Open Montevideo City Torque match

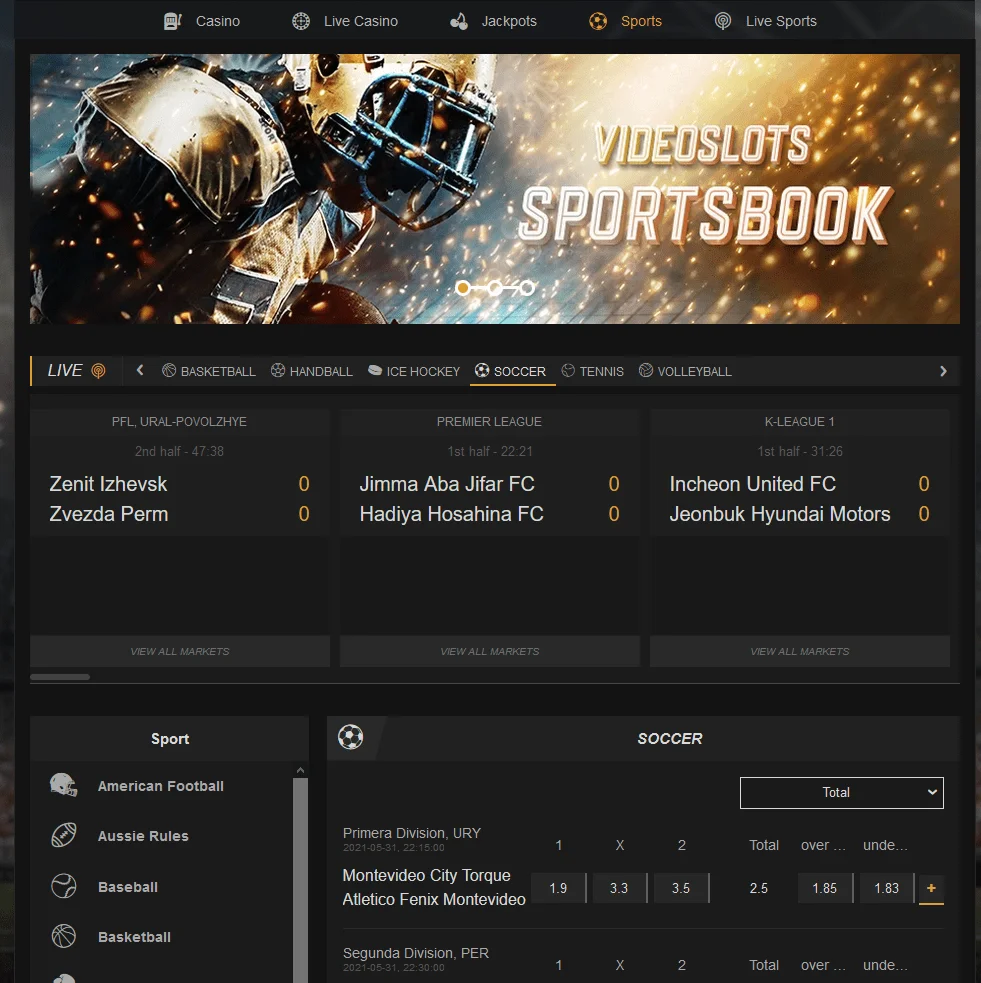pyautogui.click(x=434, y=887)
